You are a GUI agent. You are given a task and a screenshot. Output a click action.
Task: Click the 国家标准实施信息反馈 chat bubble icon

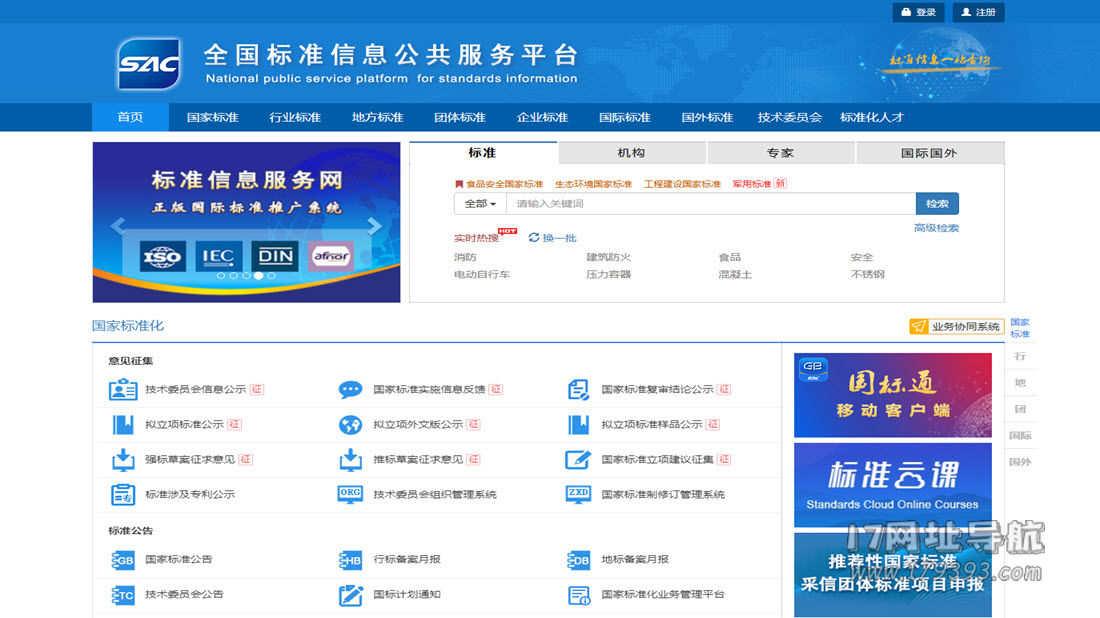point(350,390)
